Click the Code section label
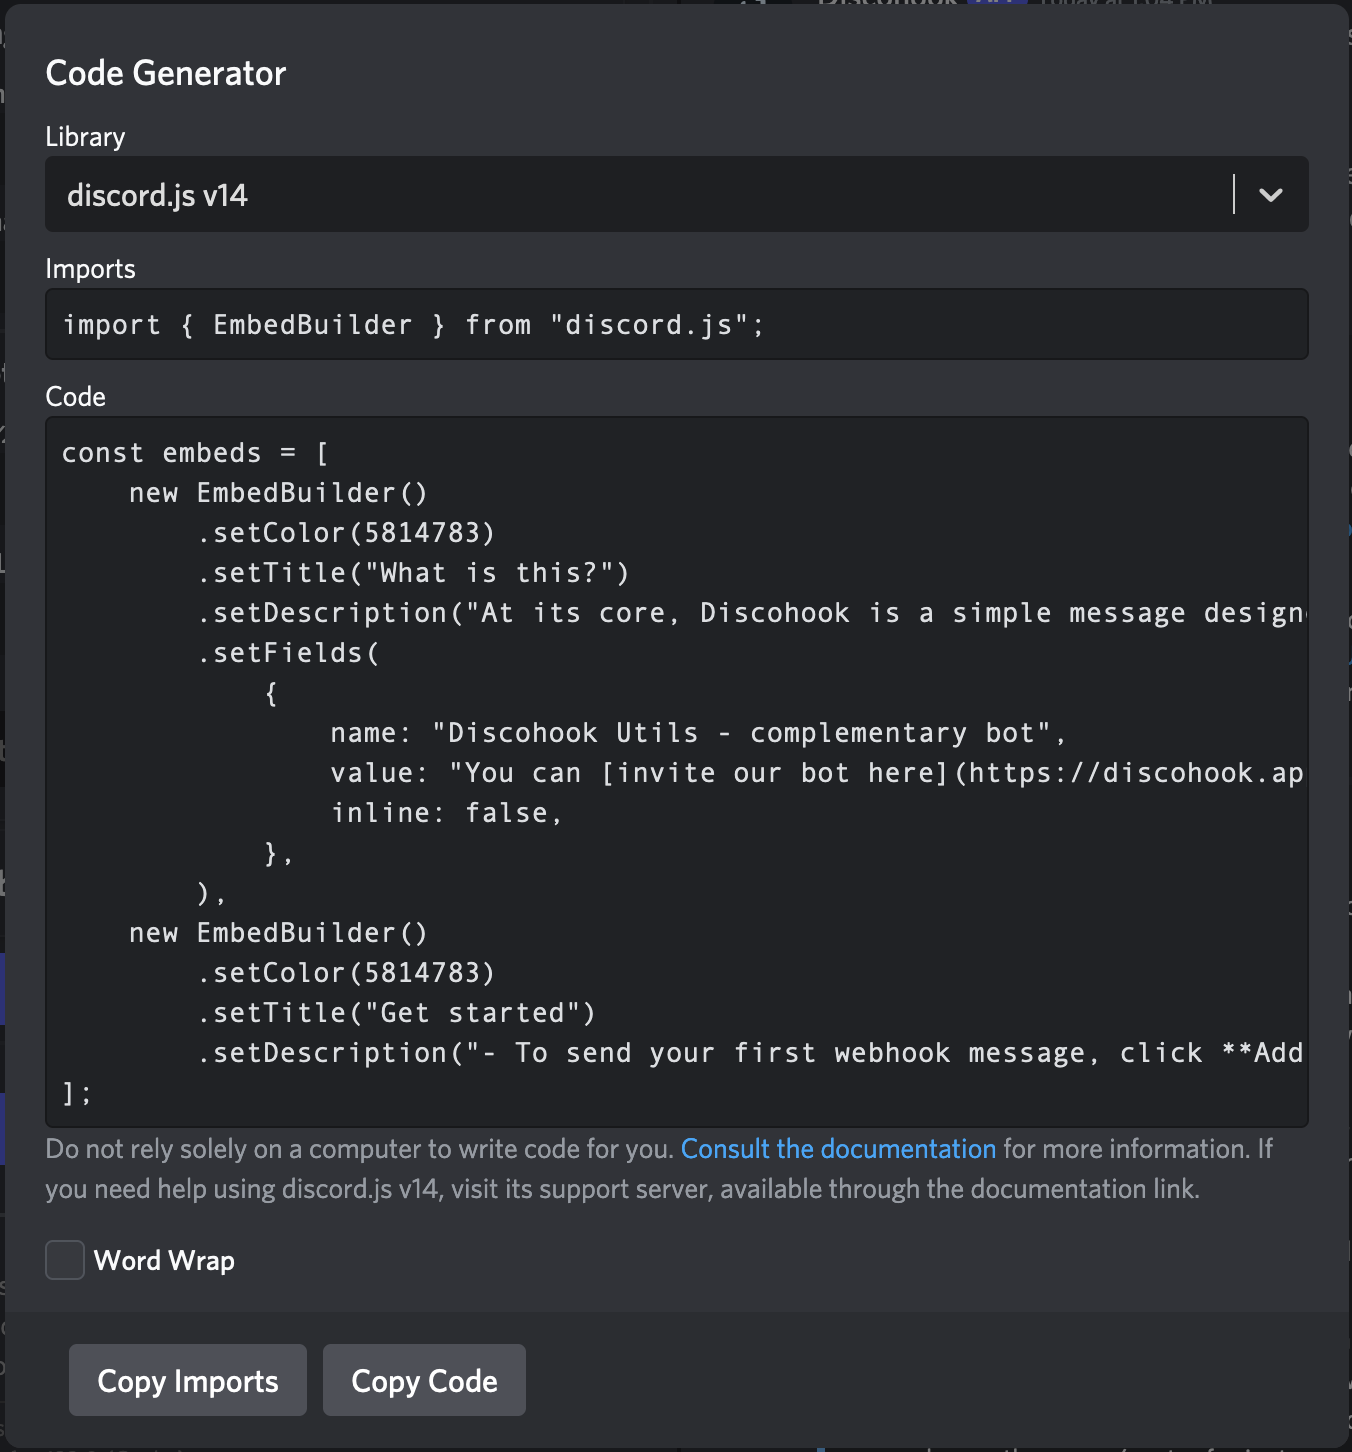This screenshot has width=1352, height=1452. [x=75, y=397]
